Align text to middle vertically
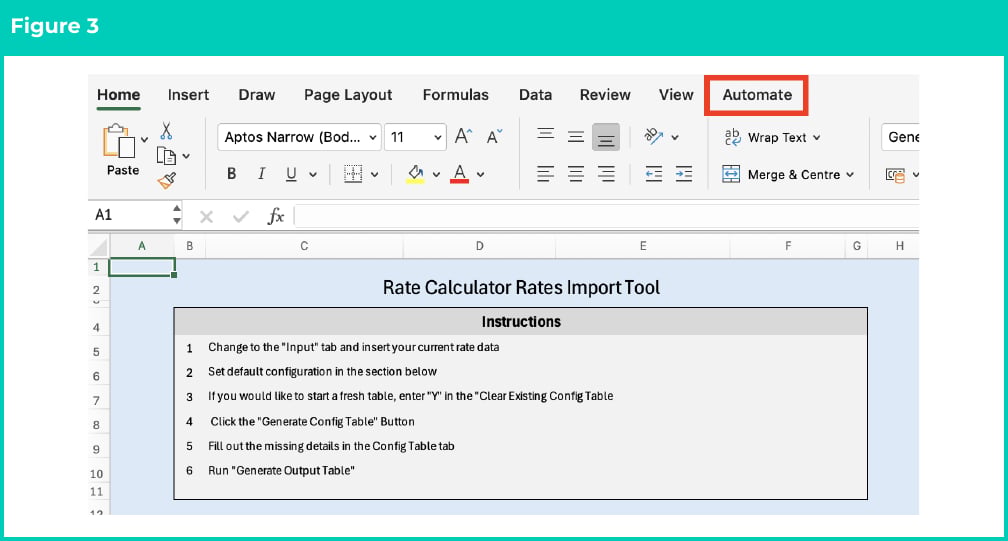The image size is (1008, 541). [575, 137]
